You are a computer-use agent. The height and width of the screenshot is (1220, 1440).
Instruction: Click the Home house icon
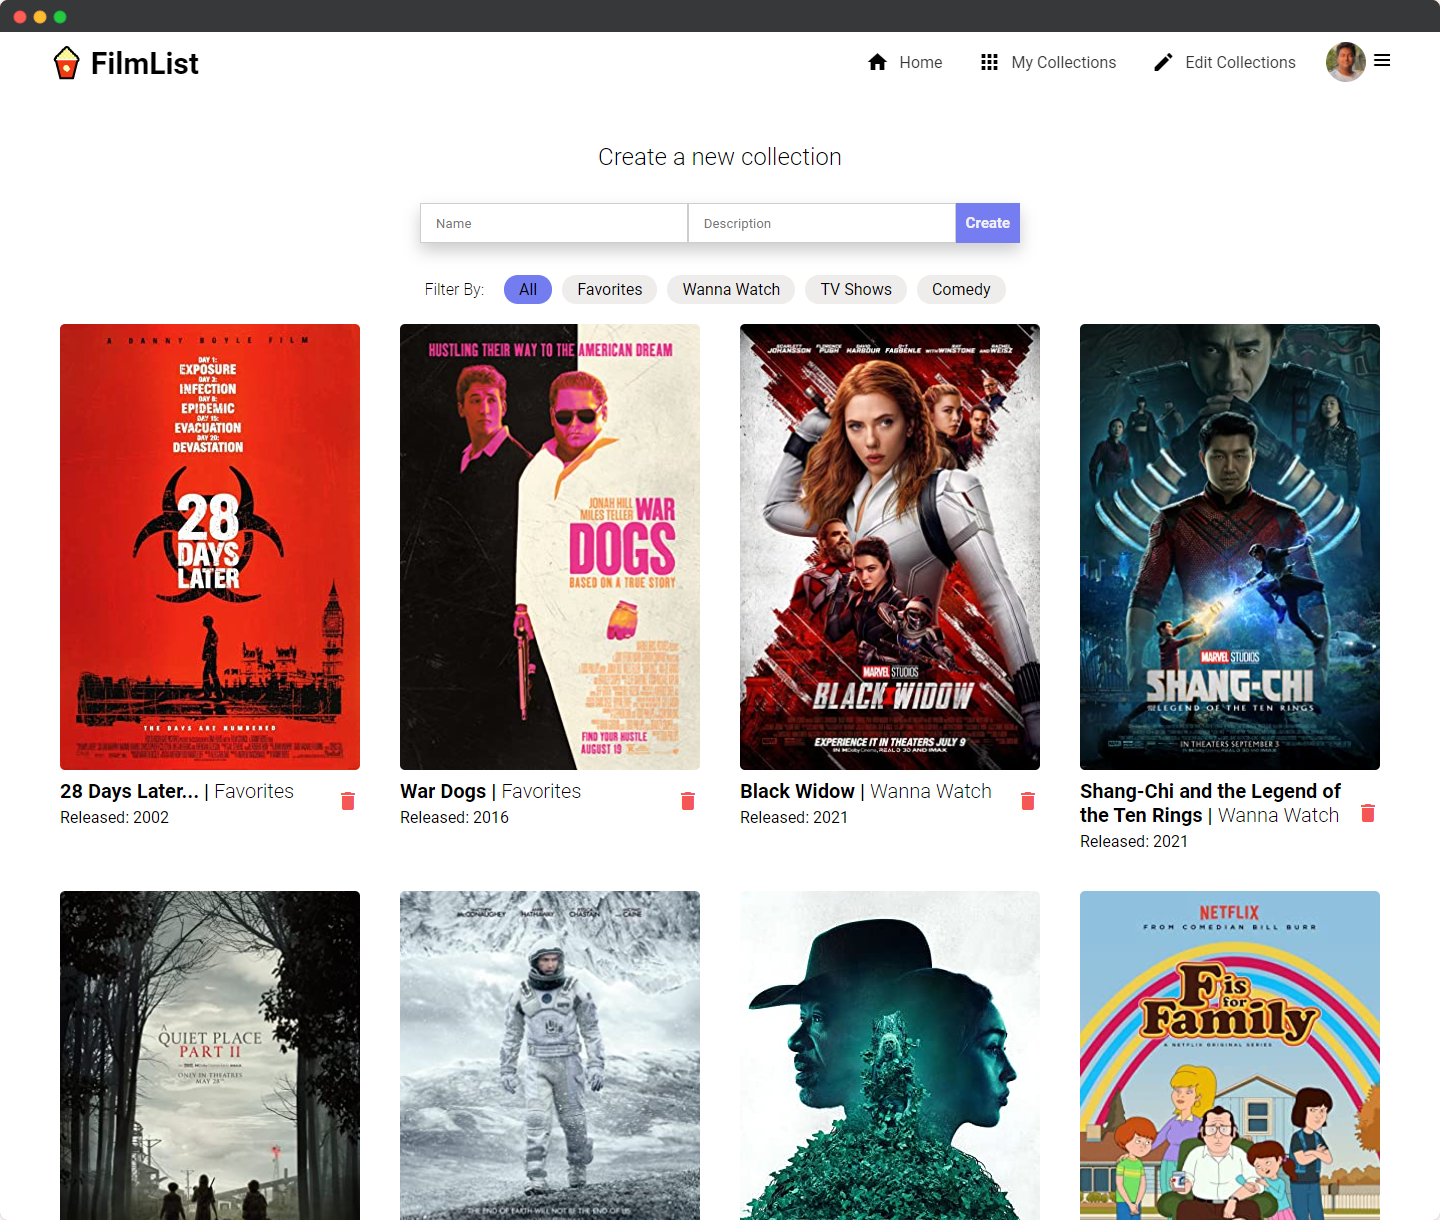(x=878, y=62)
